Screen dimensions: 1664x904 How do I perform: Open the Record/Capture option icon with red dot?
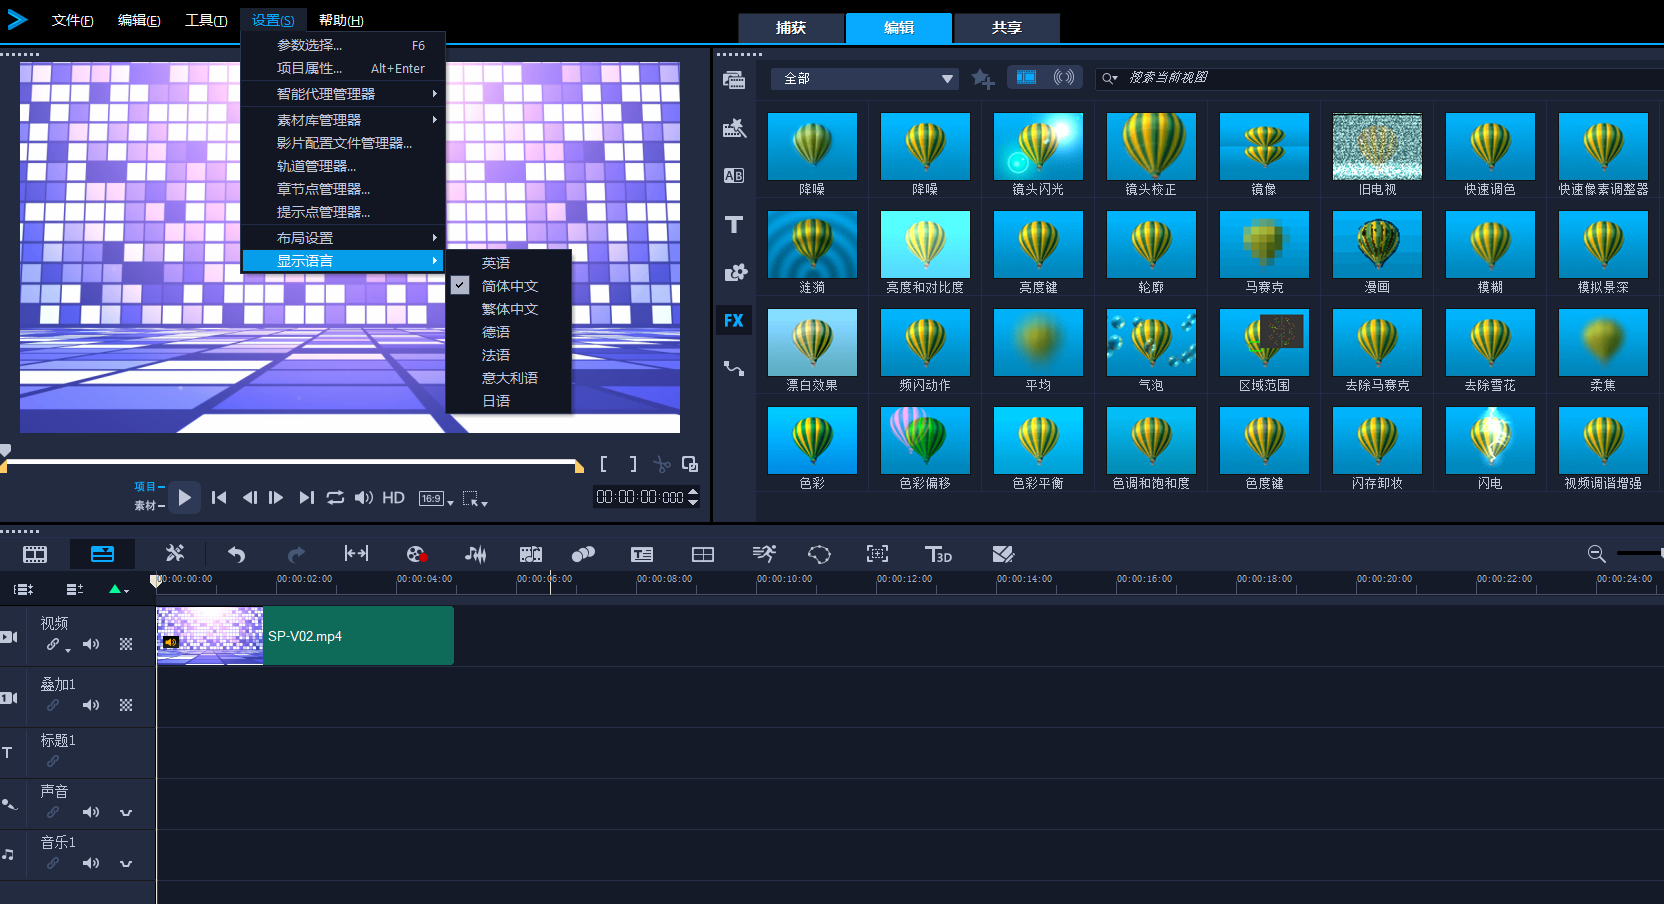pyautogui.click(x=417, y=554)
